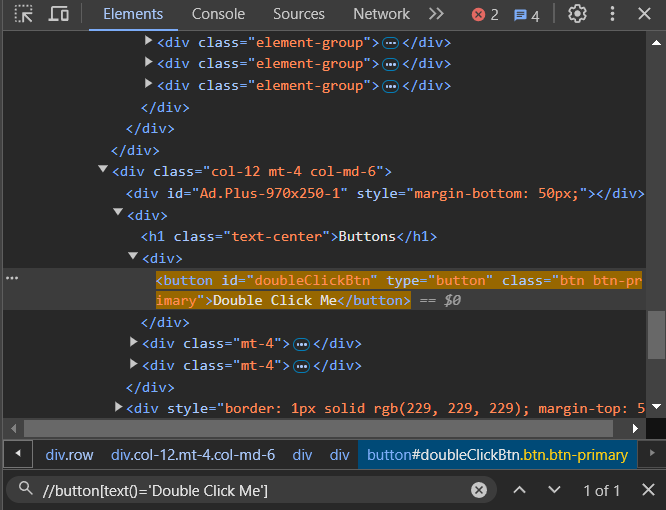
Task: Expand the border style div node
Action: 119,408
